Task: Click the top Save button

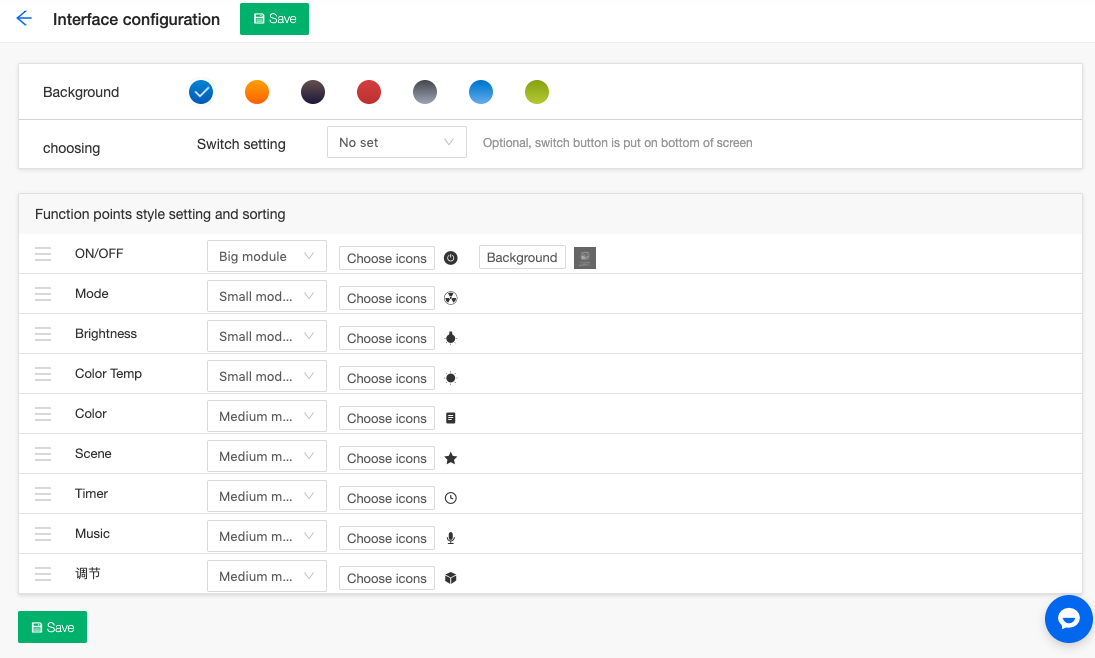Action: click(274, 19)
